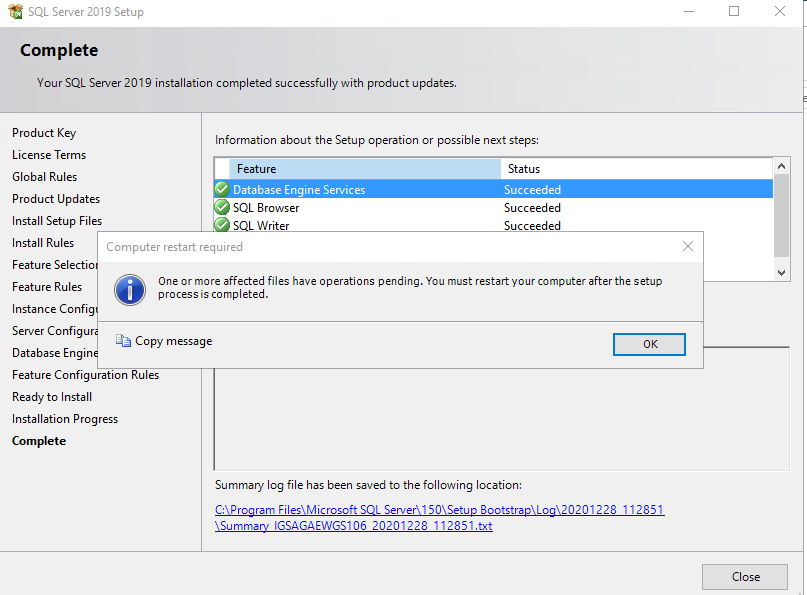Click the Product Key step
807x595 pixels.
[44, 133]
